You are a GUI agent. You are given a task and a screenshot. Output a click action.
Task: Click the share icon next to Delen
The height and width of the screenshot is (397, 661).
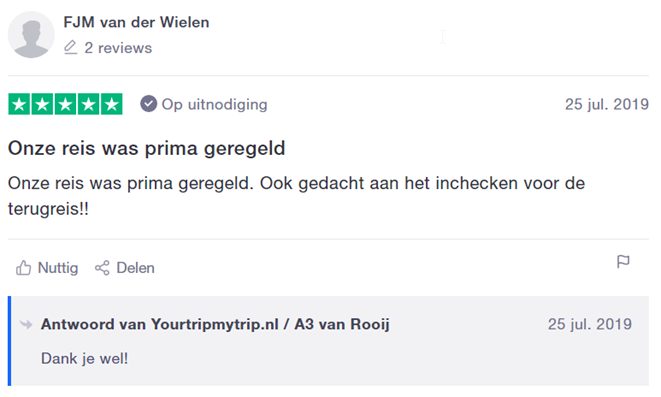pos(102,268)
